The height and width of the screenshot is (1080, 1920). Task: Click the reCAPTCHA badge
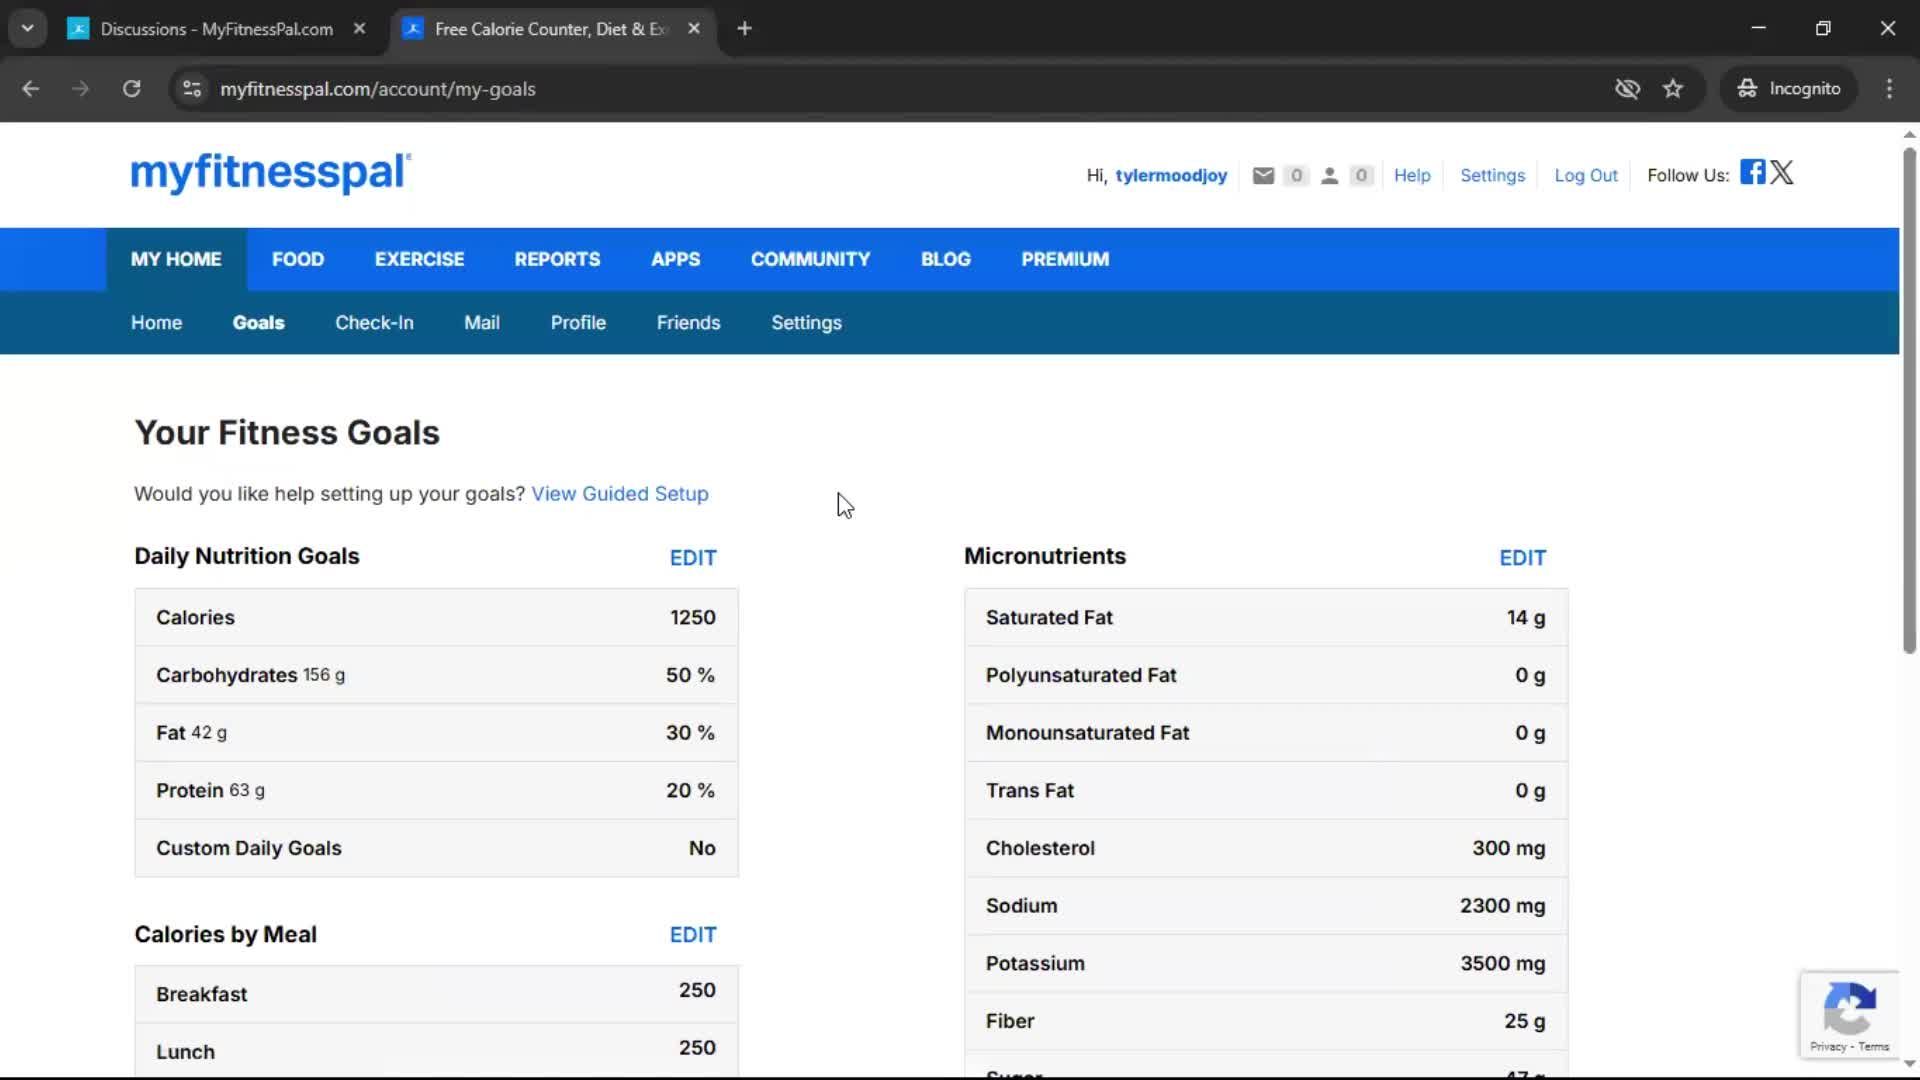coord(1849,1015)
